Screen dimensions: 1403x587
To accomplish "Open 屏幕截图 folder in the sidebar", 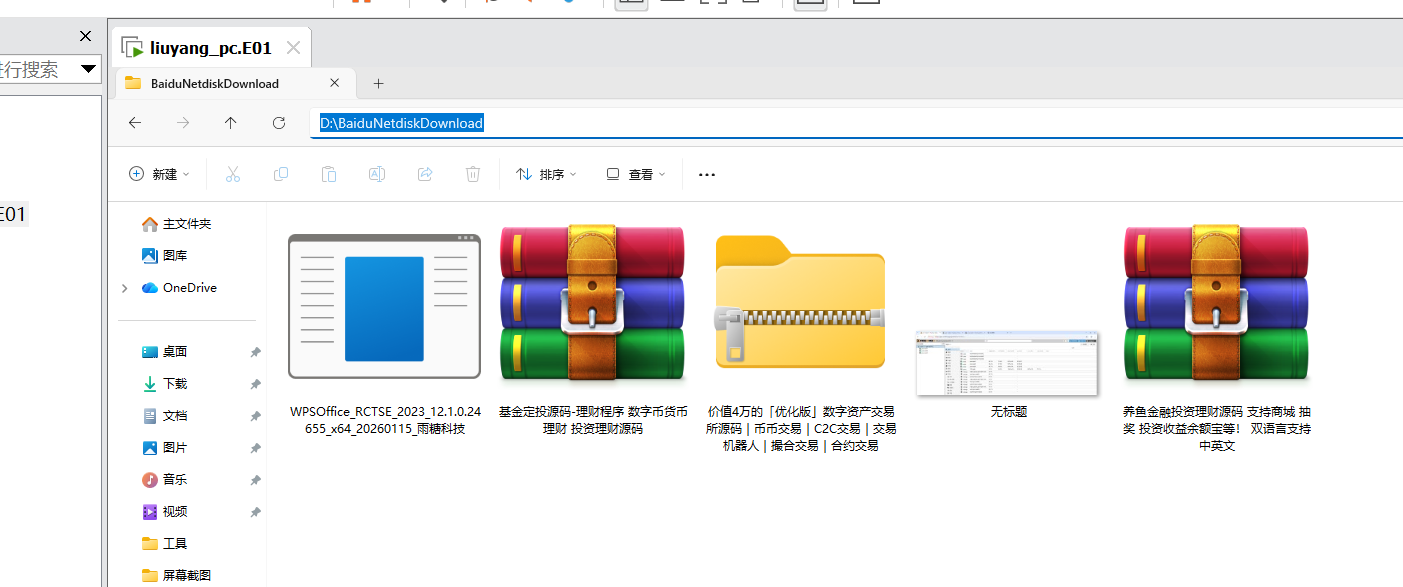I will pyautogui.click(x=176, y=576).
